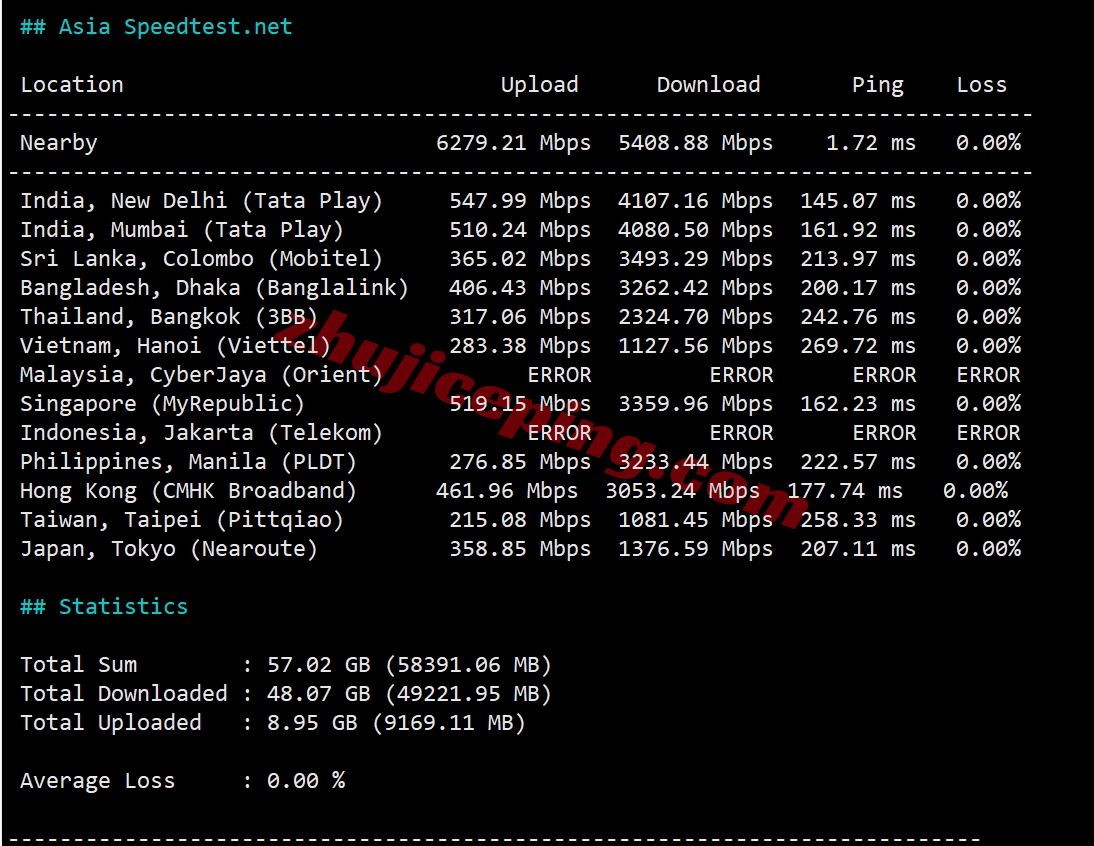Image resolution: width=1094 pixels, height=846 pixels.
Task: Click the "## Asia Speedtest.net" heading
Action: (x=156, y=27)
